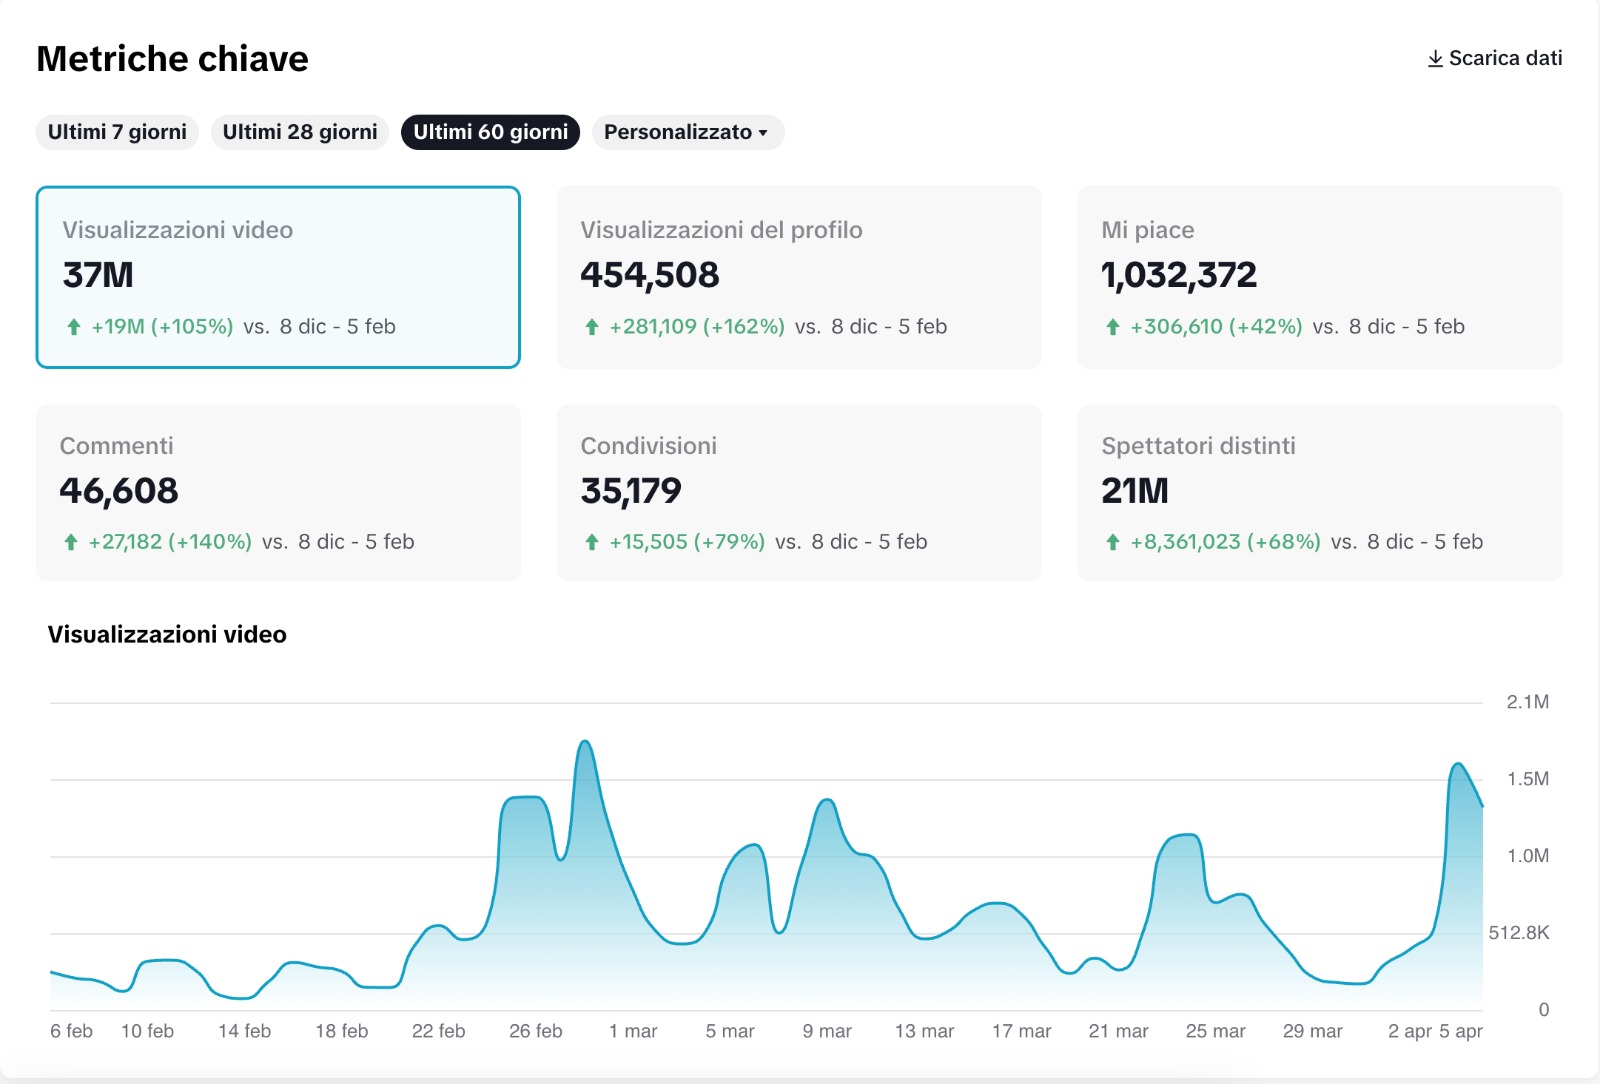Show the Commenti metric chart
1600x1084 pixels.
(278, 492)
